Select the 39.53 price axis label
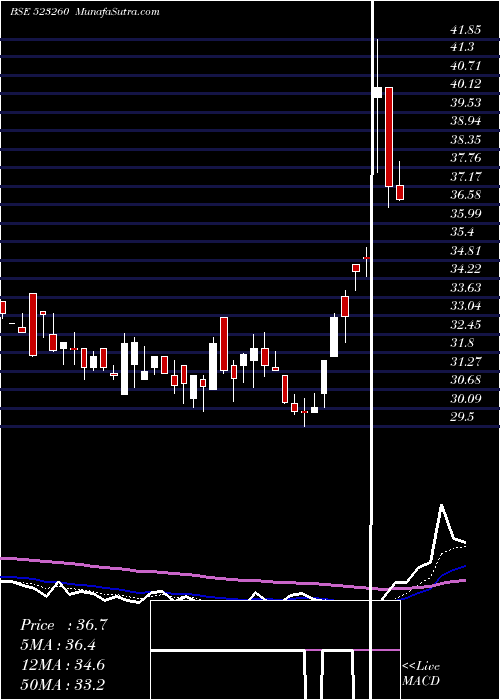500x700 pixels. pos(466,103)
